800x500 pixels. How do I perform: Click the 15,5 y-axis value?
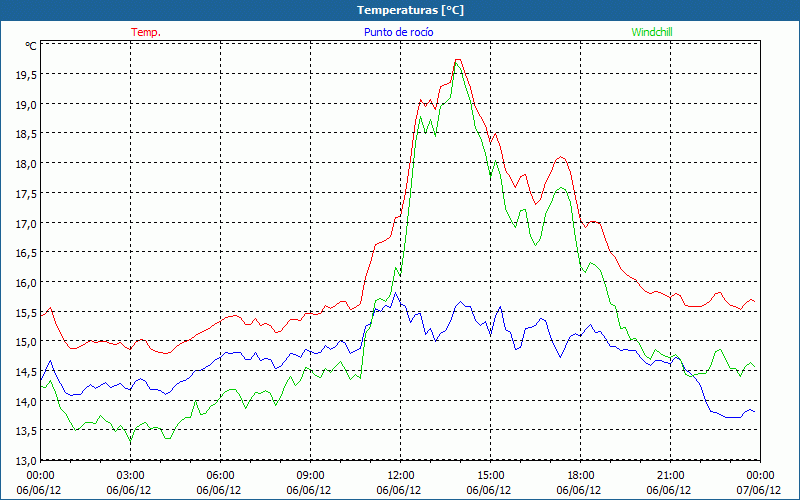click(27, 312)
